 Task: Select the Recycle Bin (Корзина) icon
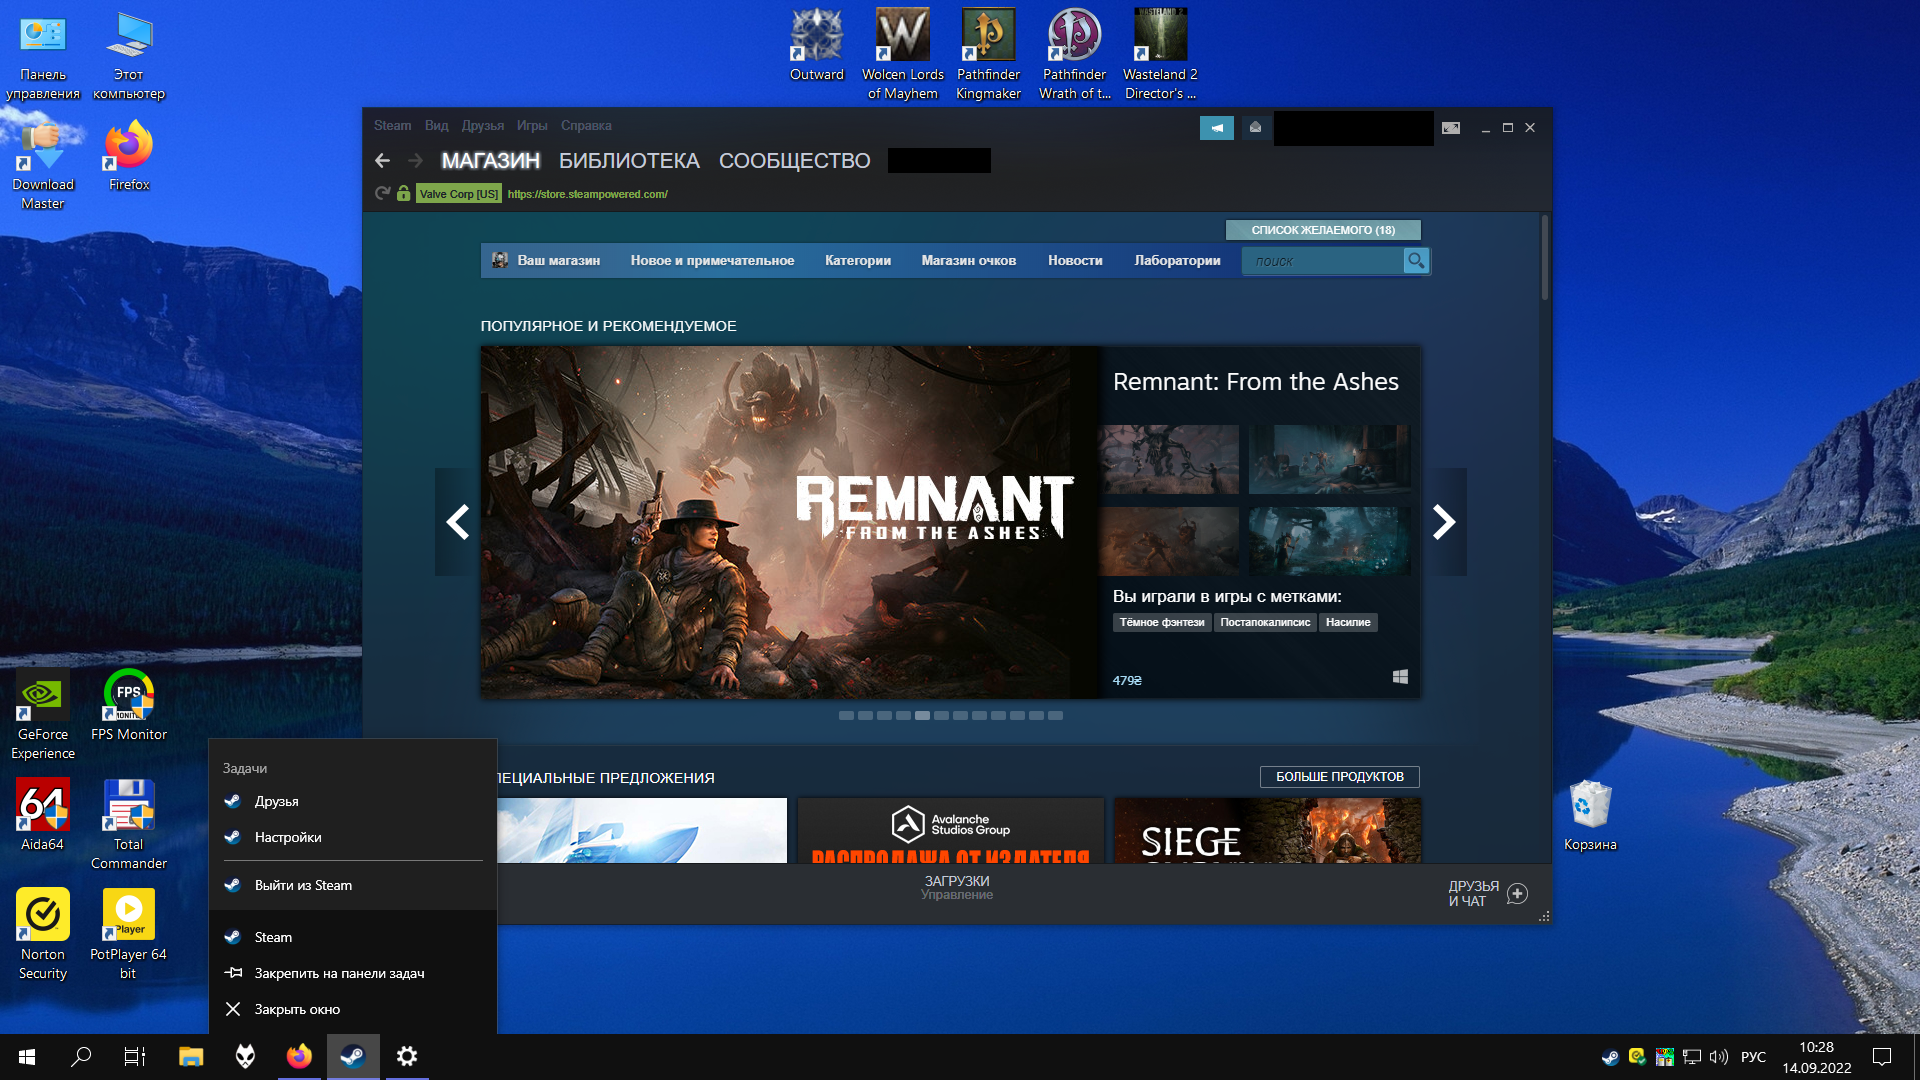pos(1590,816)
